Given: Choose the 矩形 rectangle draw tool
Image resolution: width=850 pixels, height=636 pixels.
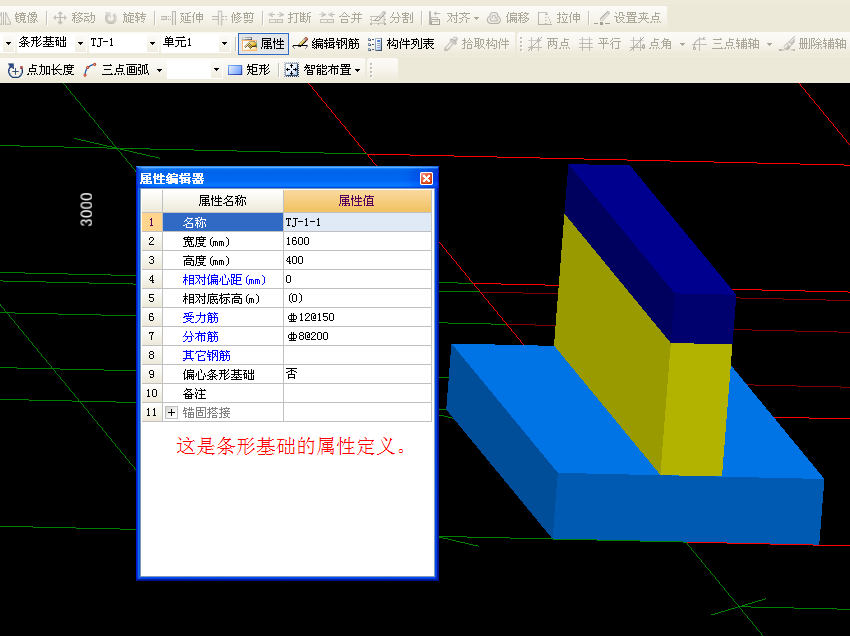Looking at the screenshot, I should point(249,70).
